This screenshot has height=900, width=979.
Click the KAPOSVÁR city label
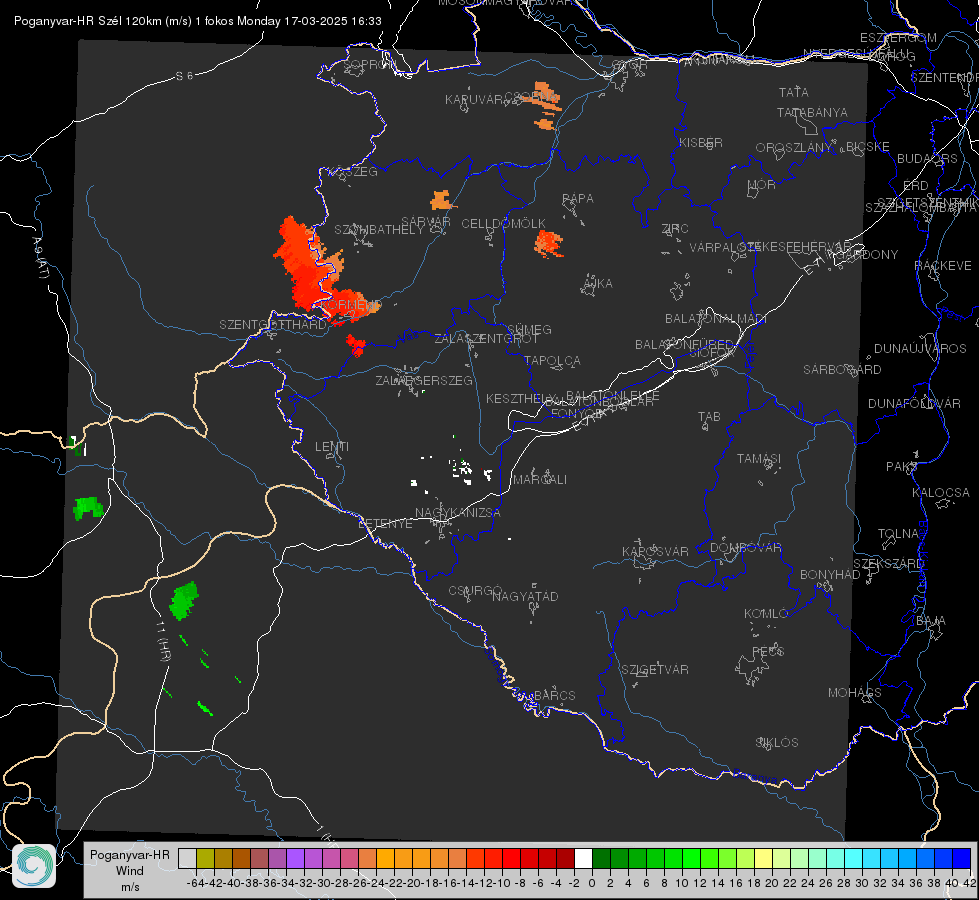click(655, 551)
